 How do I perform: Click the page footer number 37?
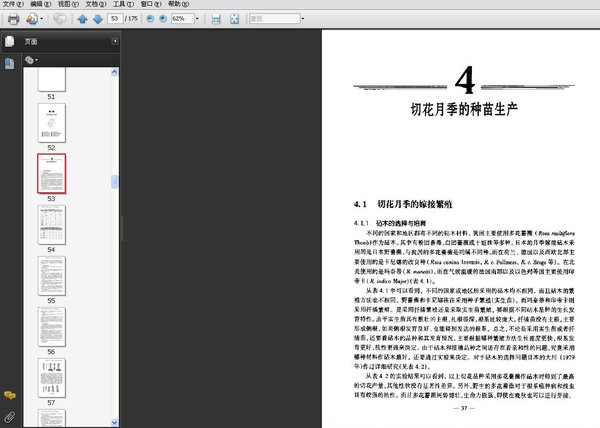(x=464, y=408)
